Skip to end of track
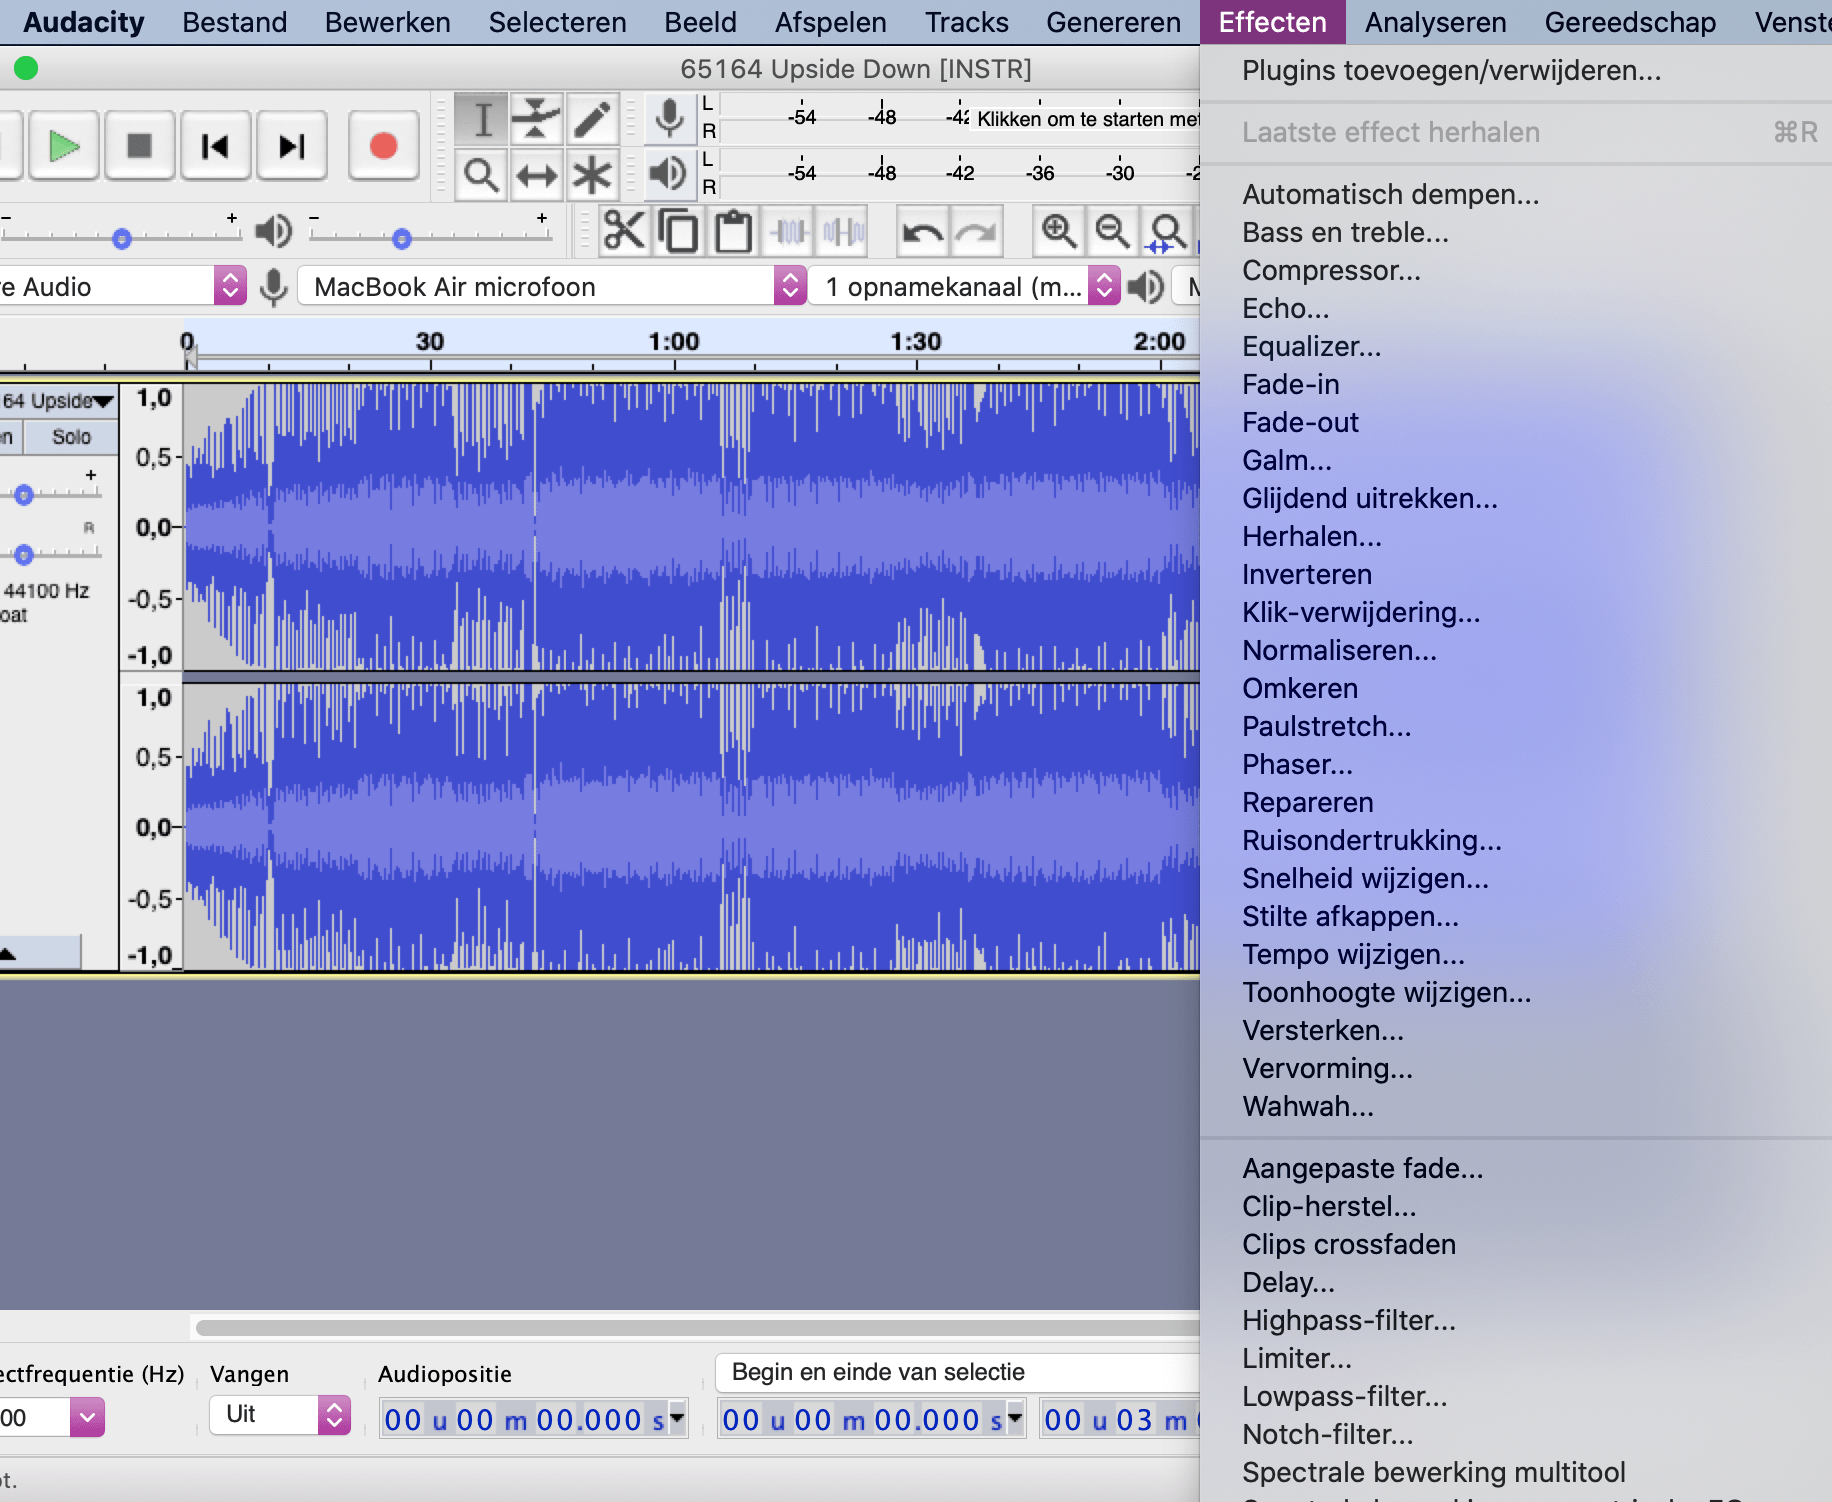 click(x=292, y=146)
